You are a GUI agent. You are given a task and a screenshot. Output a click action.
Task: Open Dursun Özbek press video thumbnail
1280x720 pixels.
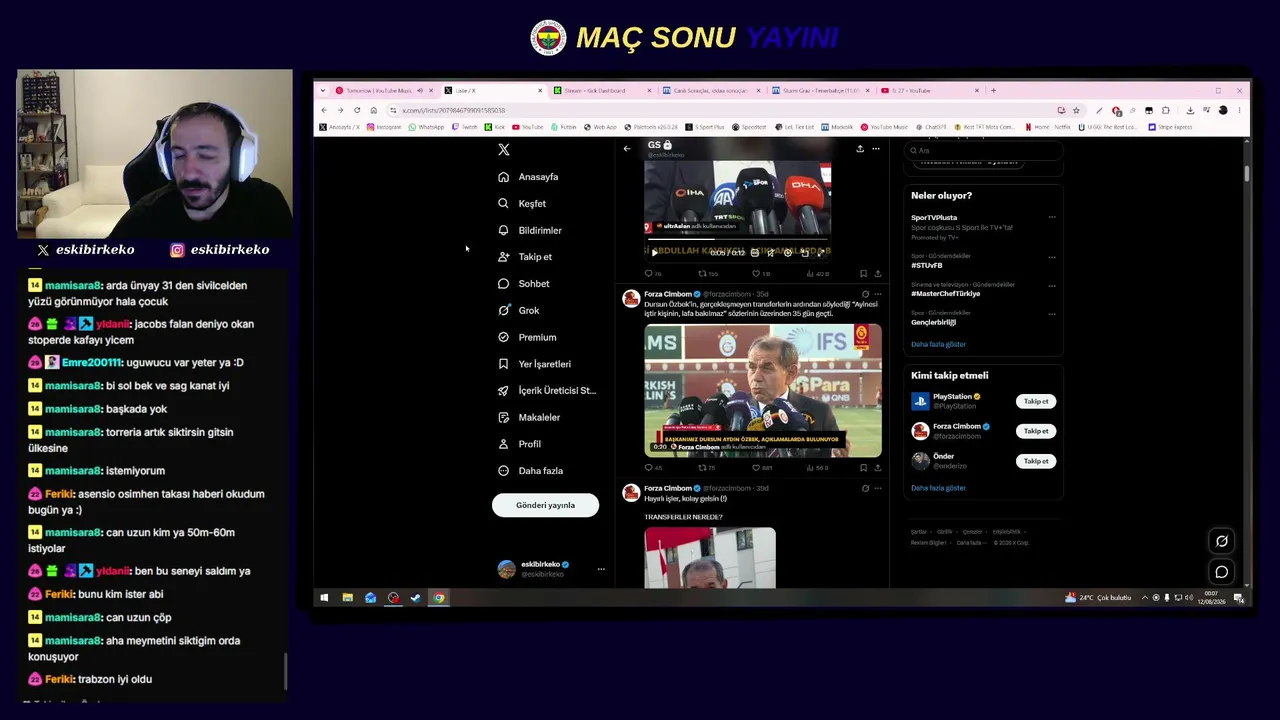coord(763,390)
